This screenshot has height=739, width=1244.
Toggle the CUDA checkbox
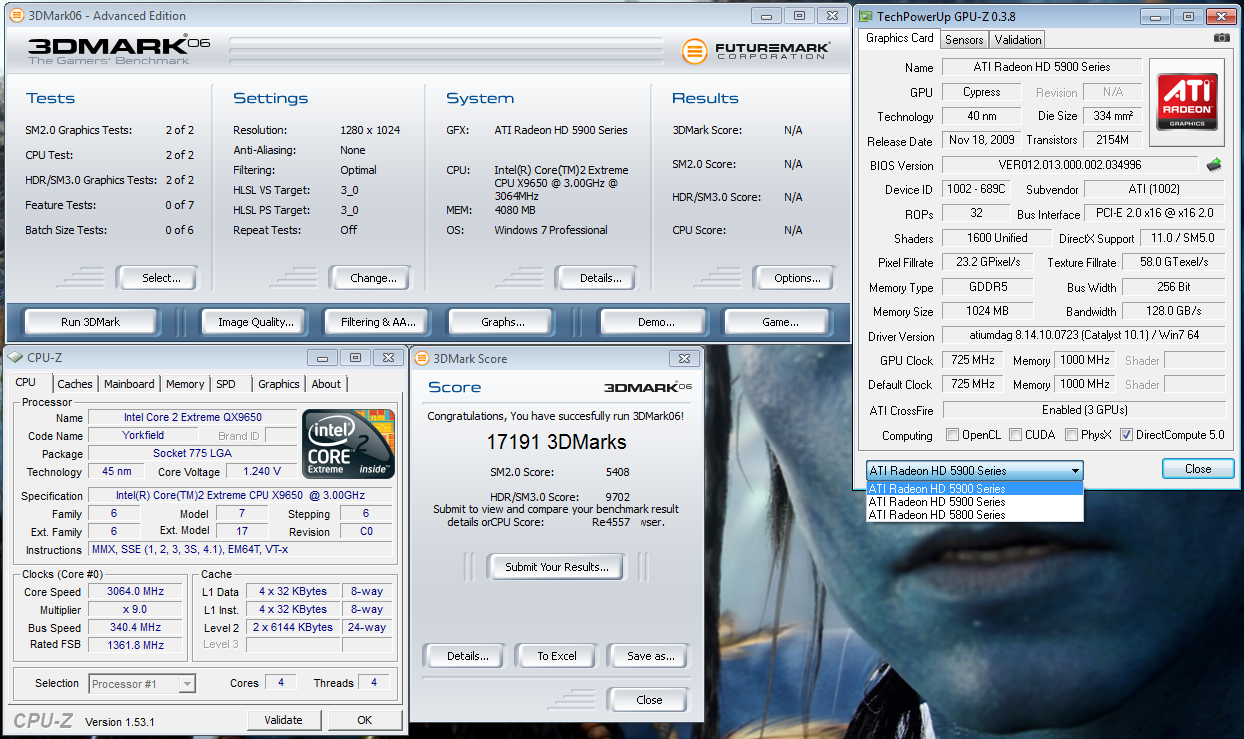[1016, 435]
